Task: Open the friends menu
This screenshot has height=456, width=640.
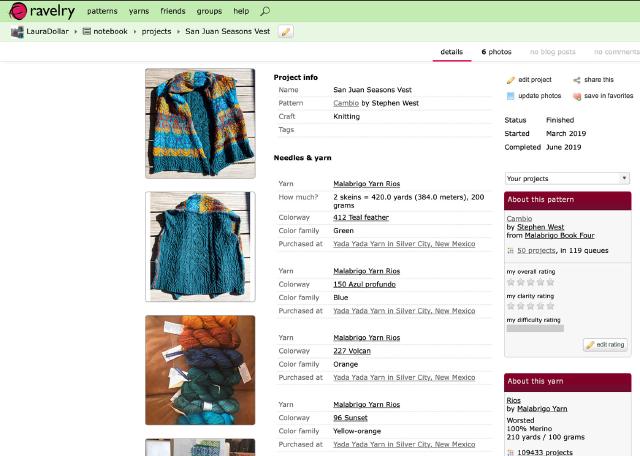Action: click(173, 11)
